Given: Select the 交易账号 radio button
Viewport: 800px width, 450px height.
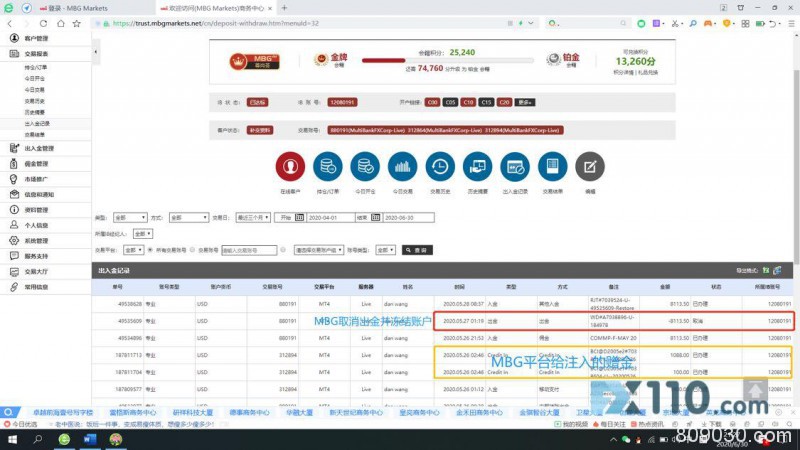Looking at the screenshot, I should 192,250.
